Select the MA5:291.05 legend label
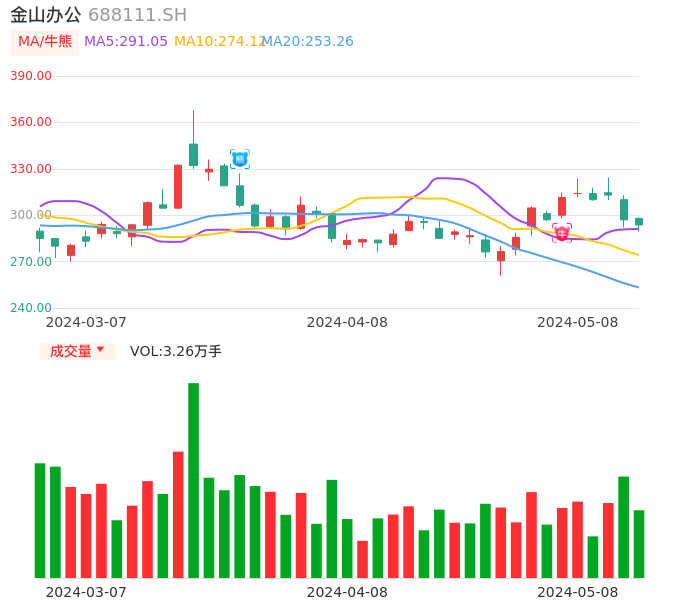This screenshot has height=606, width=686. pyautogui.click(x=126, y=42)
